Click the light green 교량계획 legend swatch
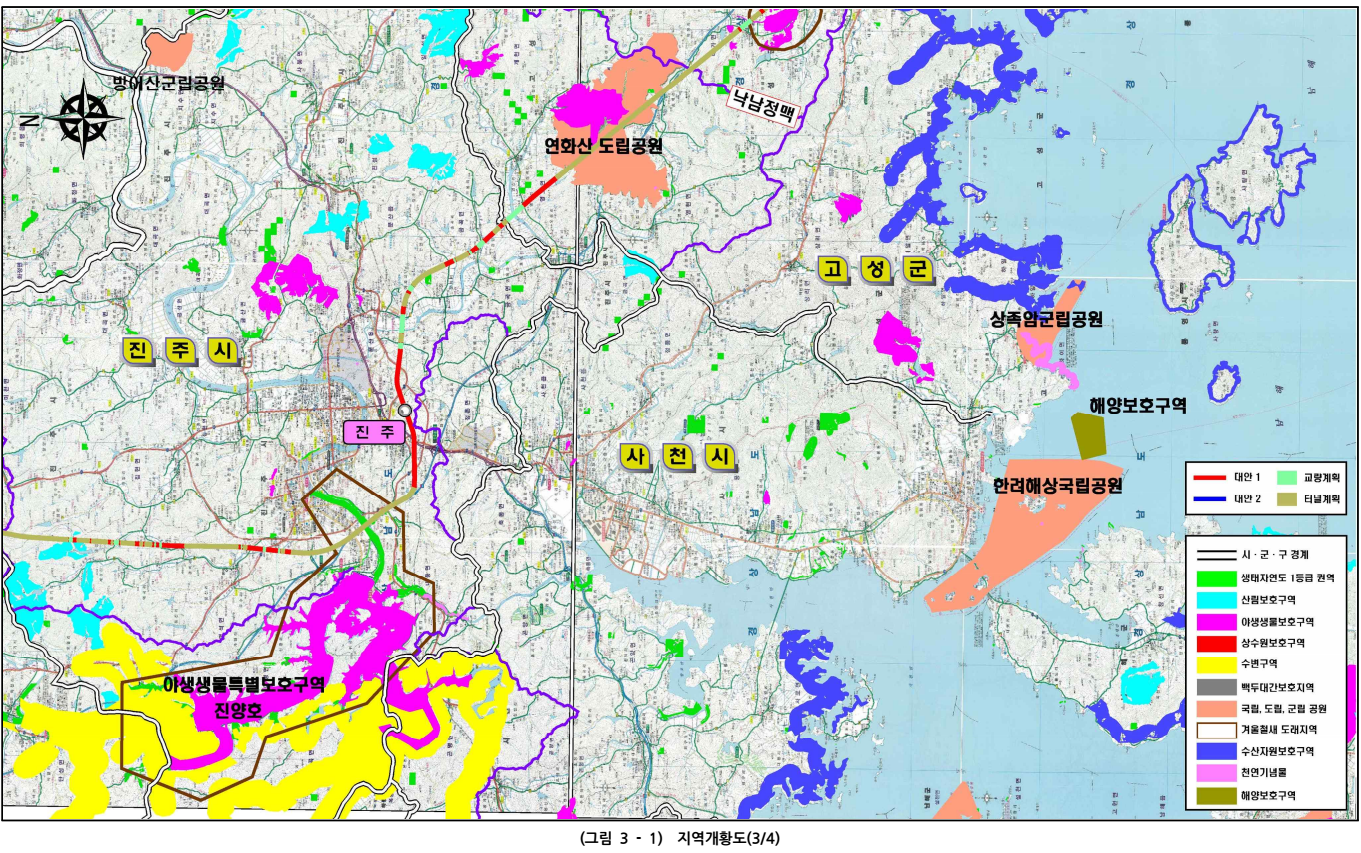This screenshot has height=853, width=1361. (1289, 478)
